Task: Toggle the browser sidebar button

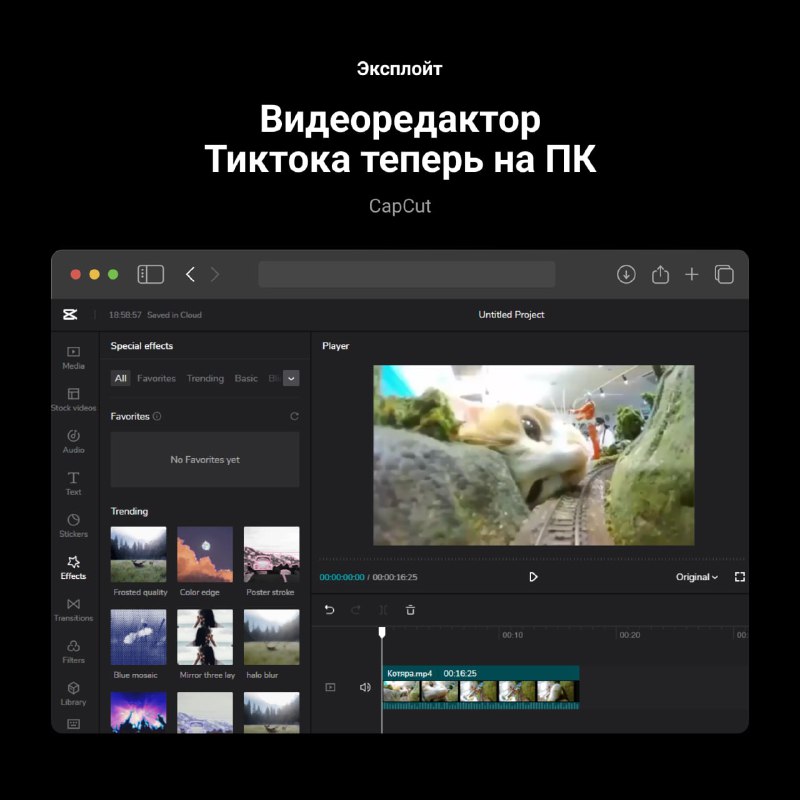Action: tap(151, 274)
